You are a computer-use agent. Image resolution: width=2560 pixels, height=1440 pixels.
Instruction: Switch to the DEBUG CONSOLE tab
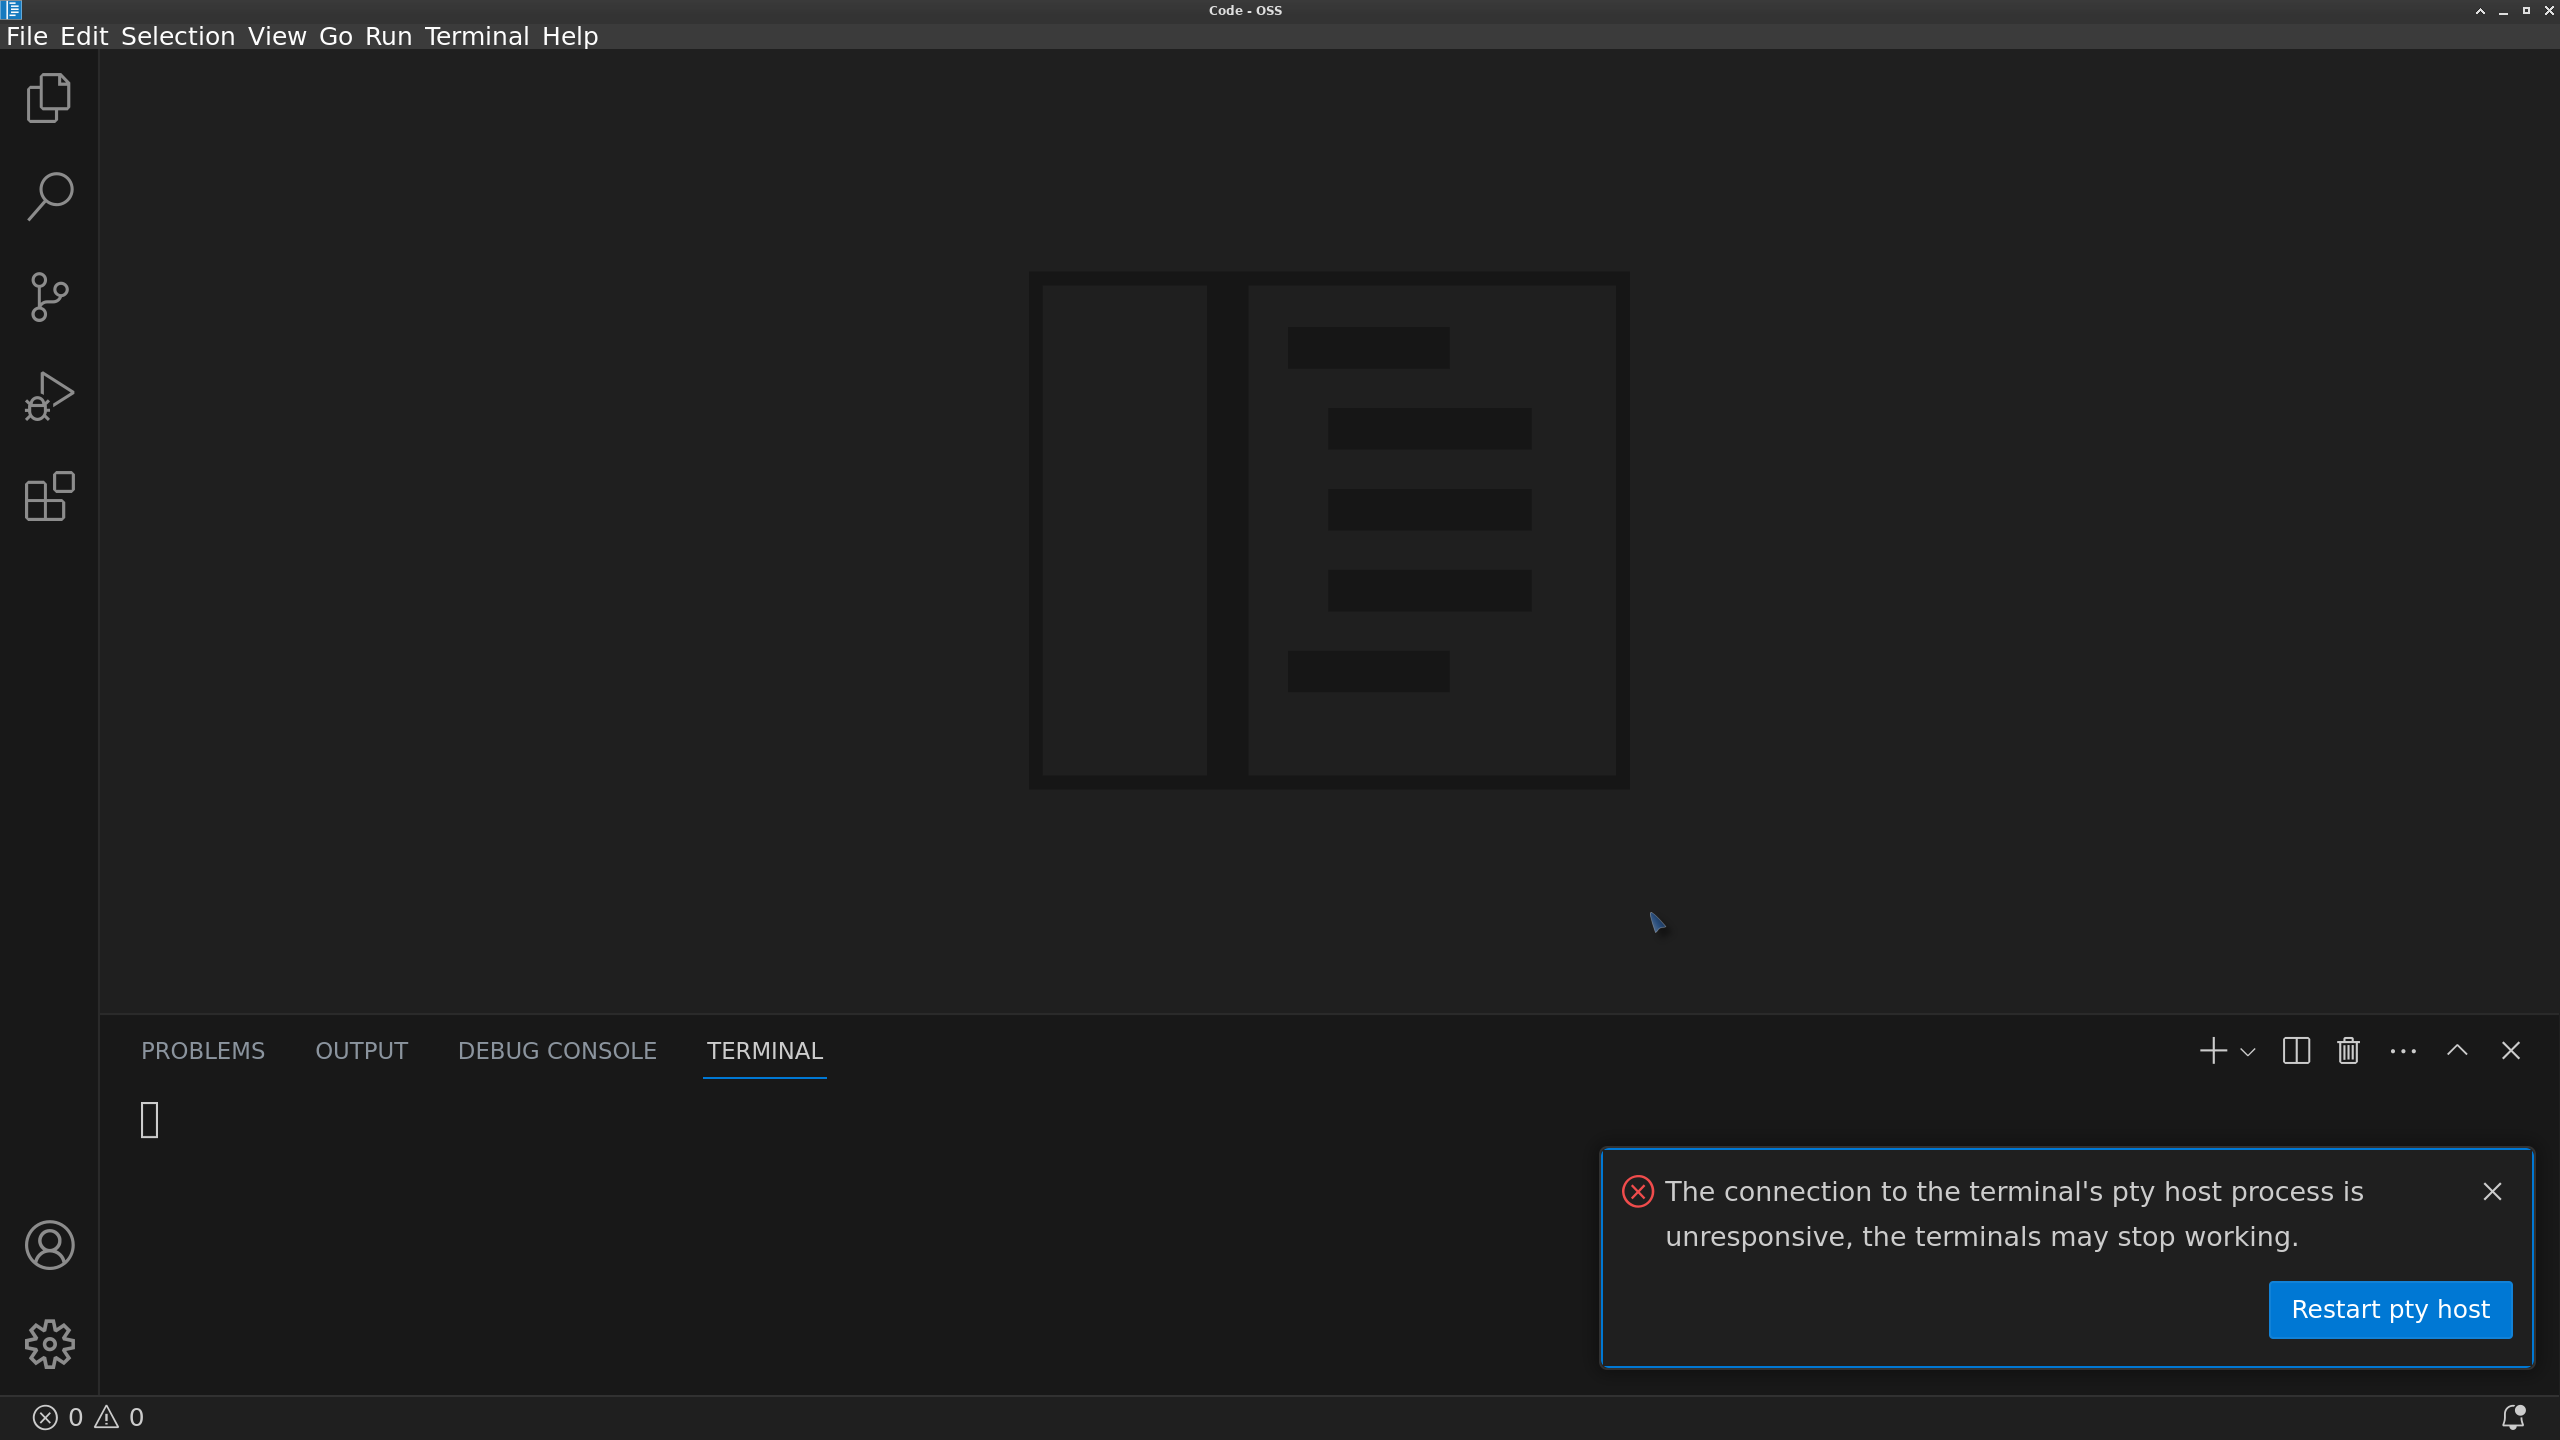tap(557, 1051)
